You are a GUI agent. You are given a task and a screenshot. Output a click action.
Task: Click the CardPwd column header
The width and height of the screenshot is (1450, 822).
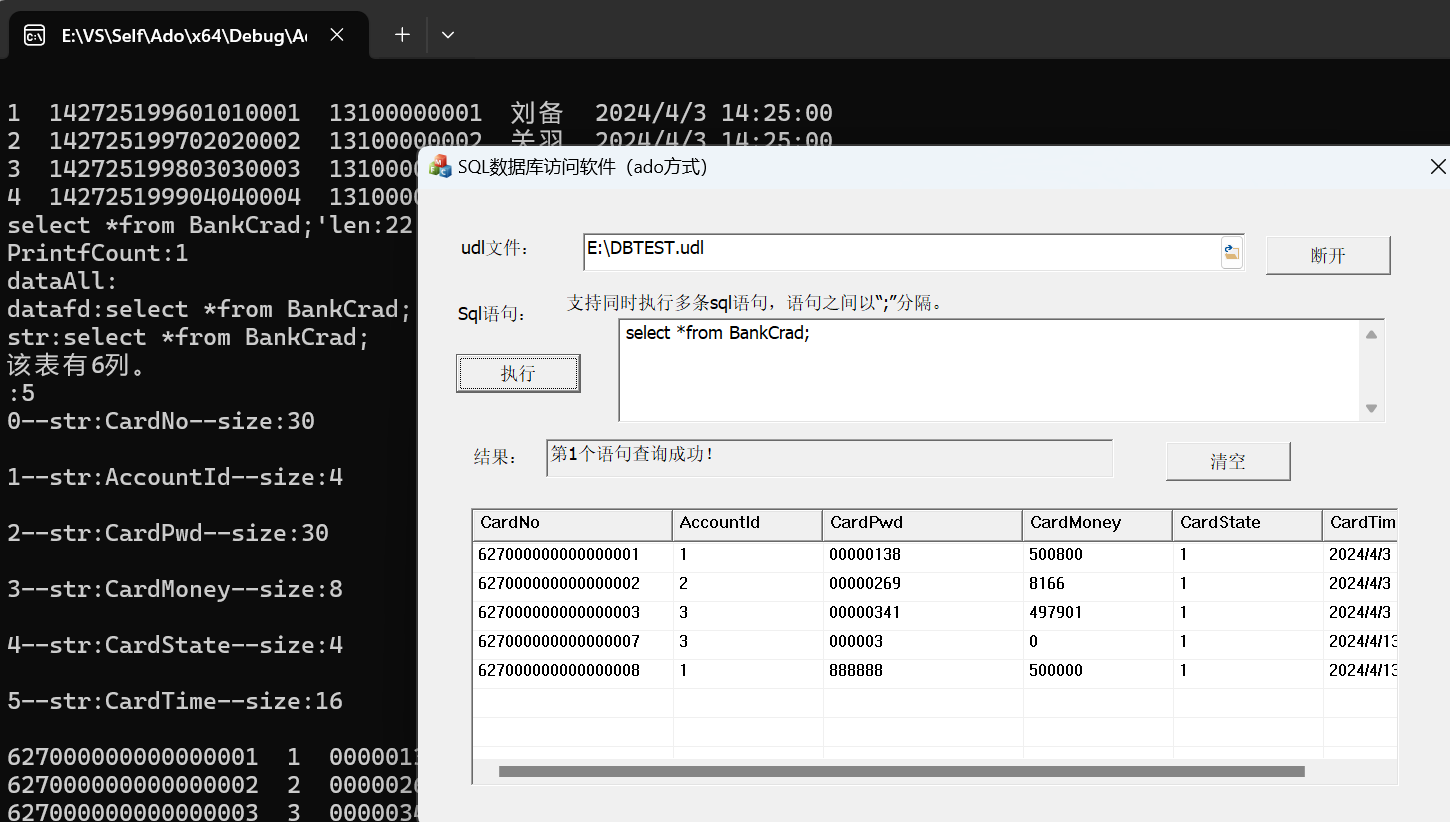922,523
